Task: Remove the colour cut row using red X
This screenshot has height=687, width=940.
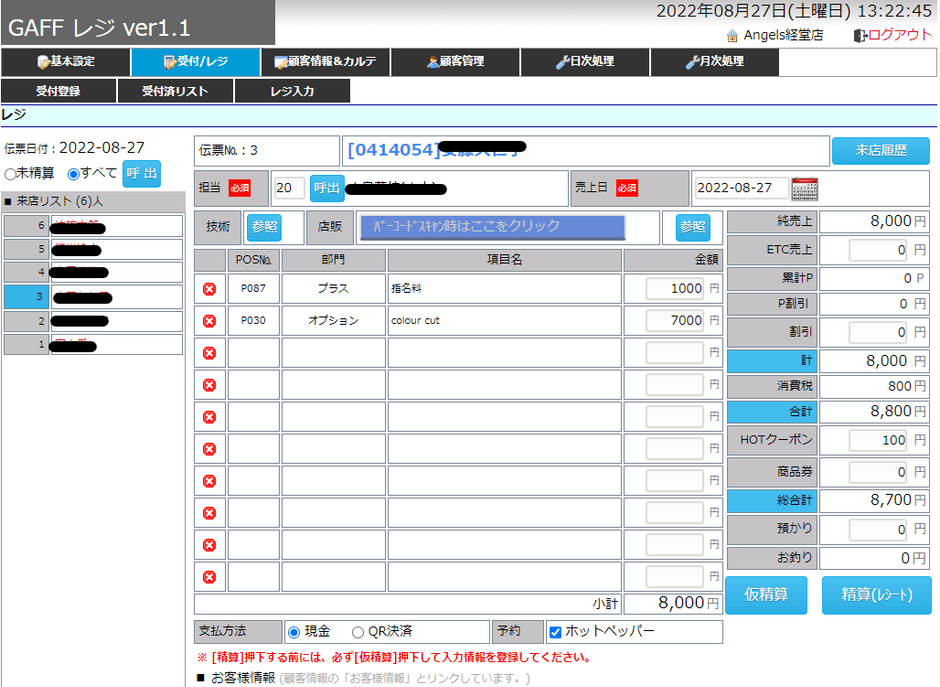Action: pos(209,321)
